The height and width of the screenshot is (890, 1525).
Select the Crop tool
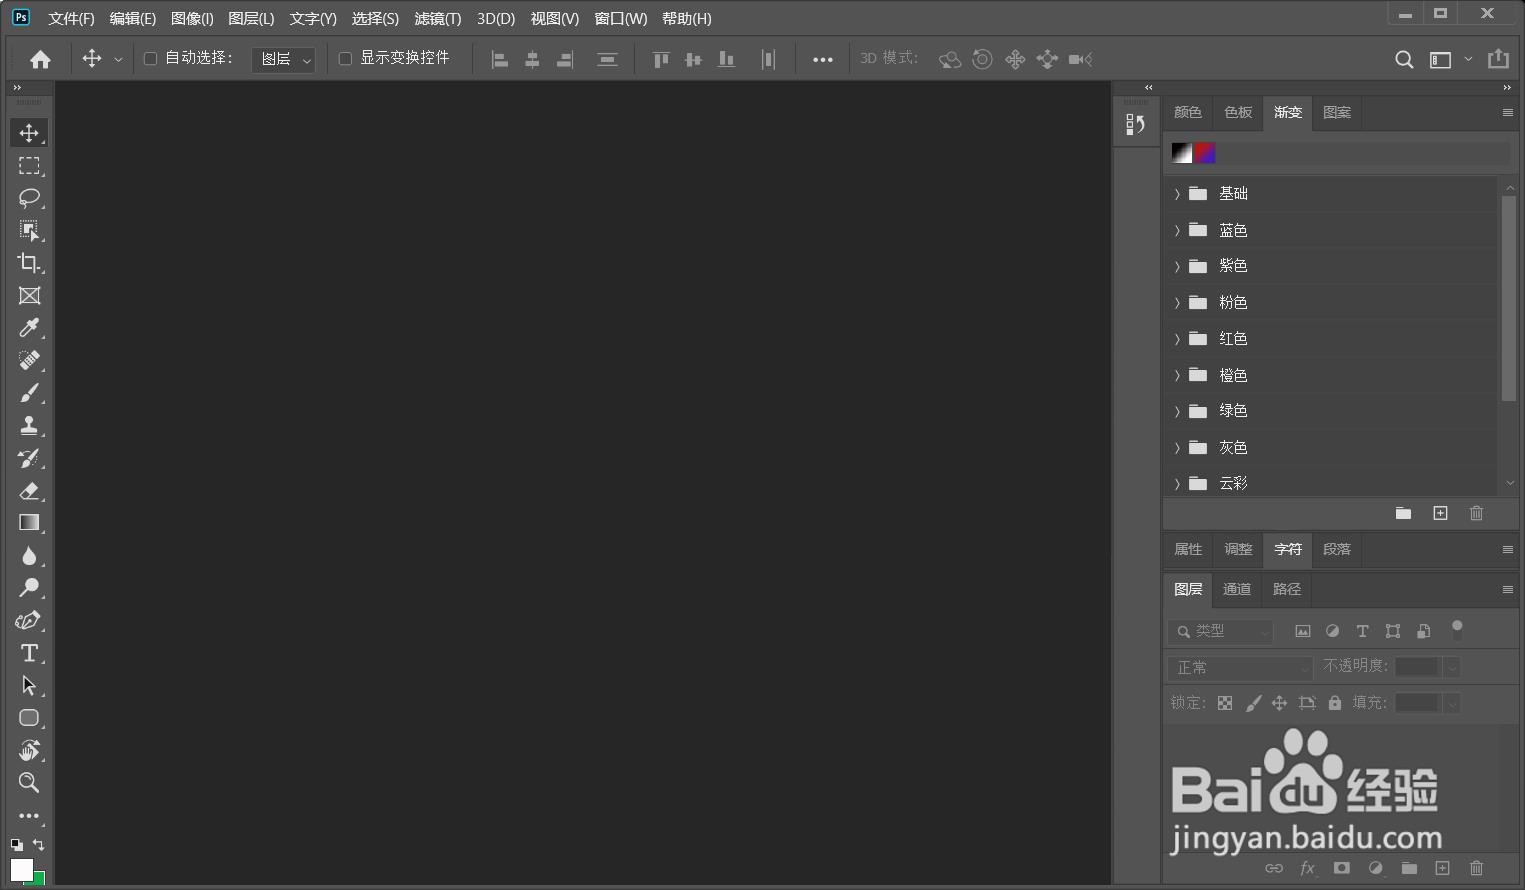(x=29, y=263)
